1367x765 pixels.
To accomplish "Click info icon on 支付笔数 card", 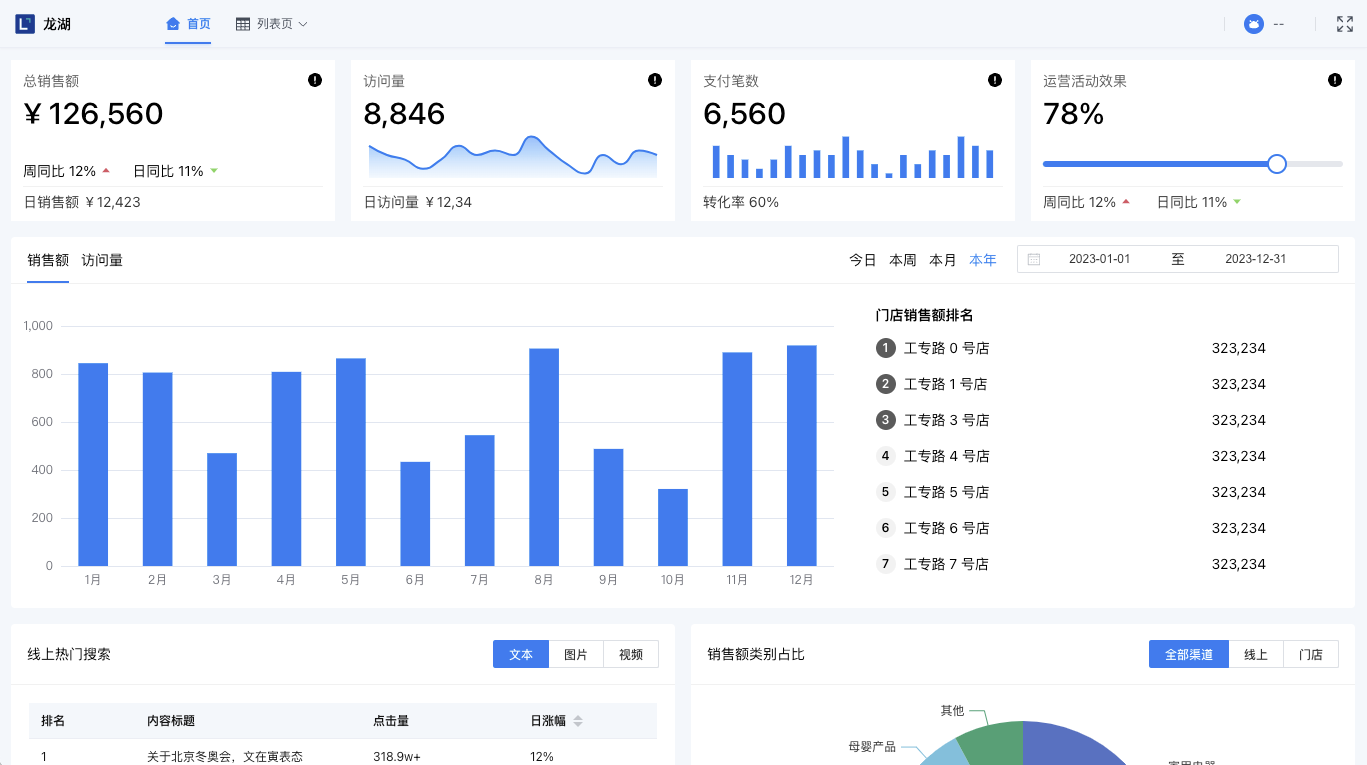I will [995, 80].
